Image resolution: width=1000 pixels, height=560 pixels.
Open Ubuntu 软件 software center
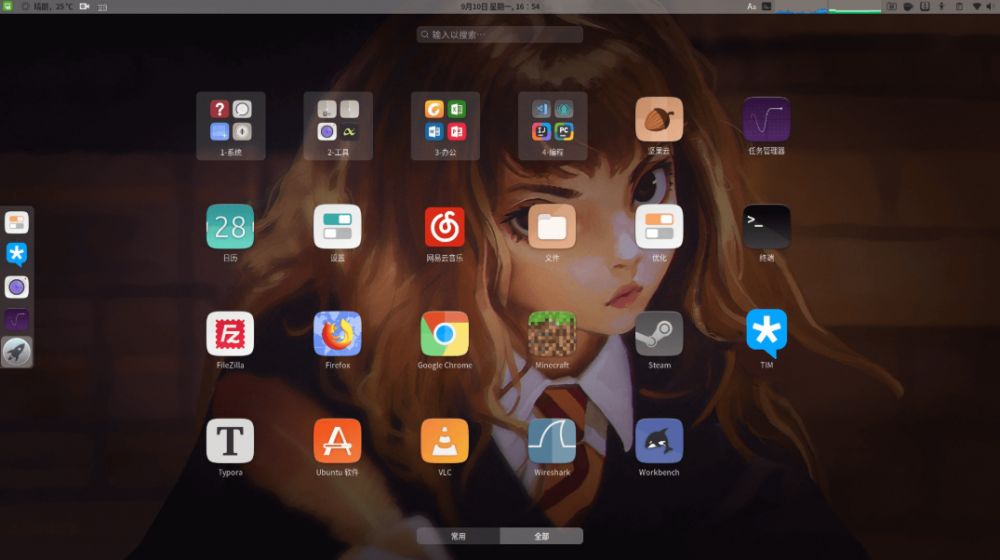[337, 441]
